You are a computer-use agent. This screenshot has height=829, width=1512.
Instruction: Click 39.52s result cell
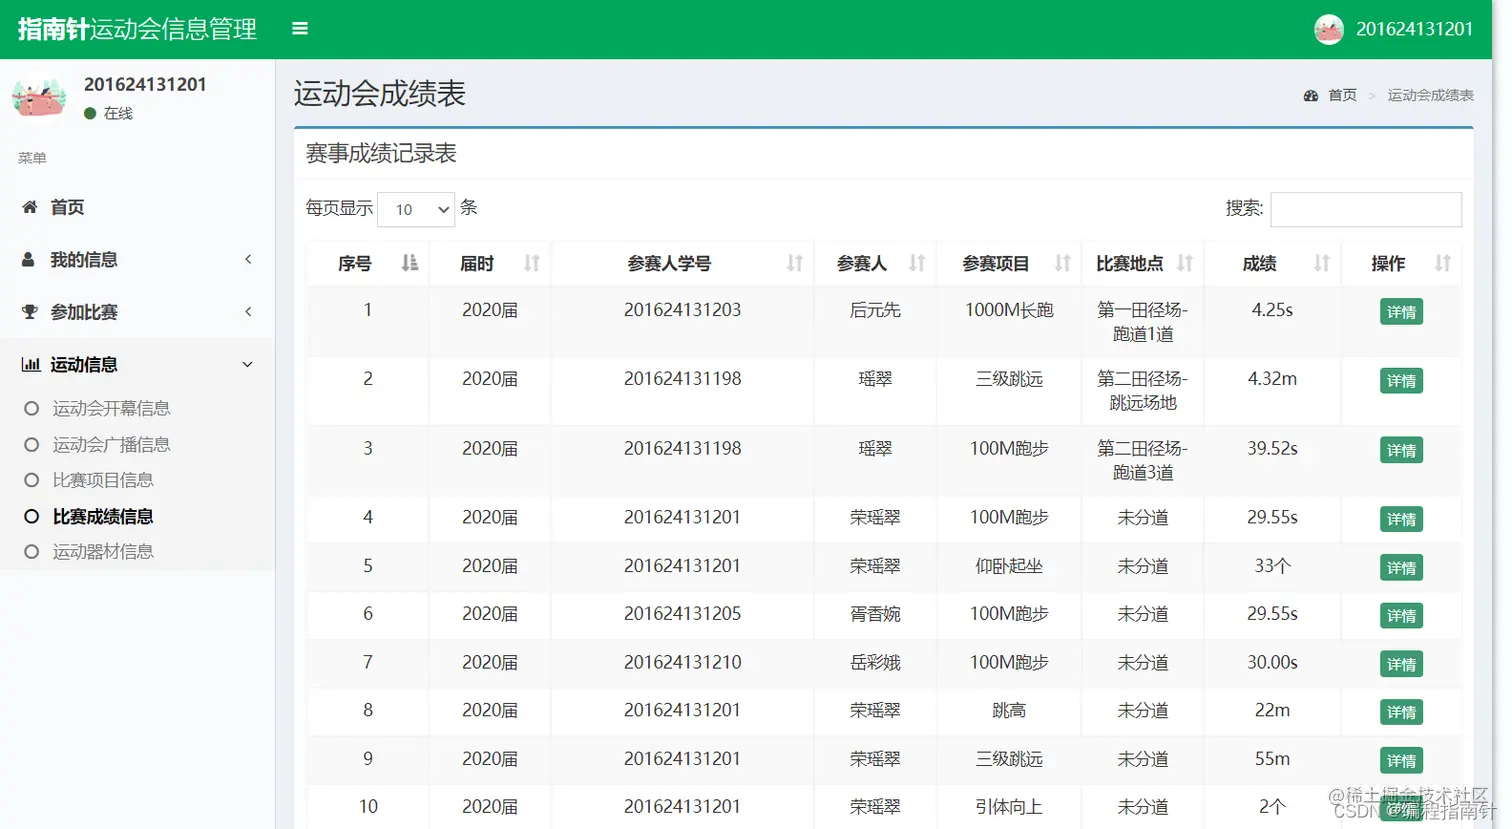(x=1272, y=448)
